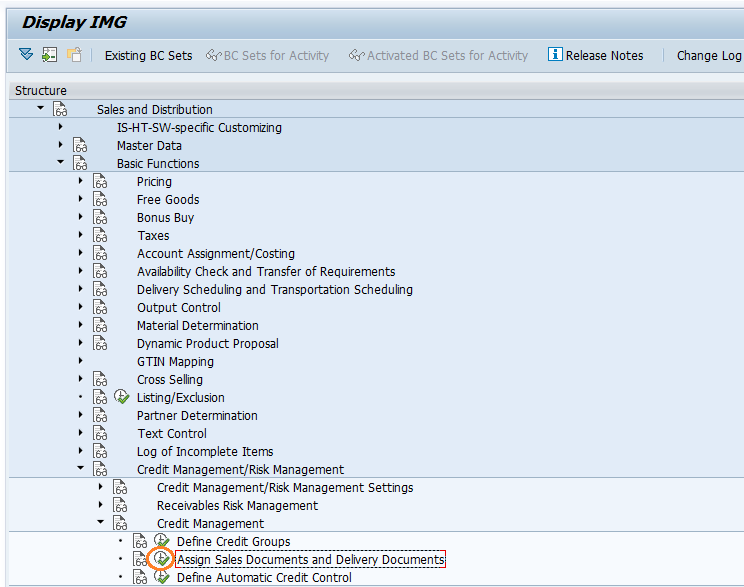The height and width of the screenshot is (587, 744).
Task: Open documentation icon for Pricing
Action: 100,181
